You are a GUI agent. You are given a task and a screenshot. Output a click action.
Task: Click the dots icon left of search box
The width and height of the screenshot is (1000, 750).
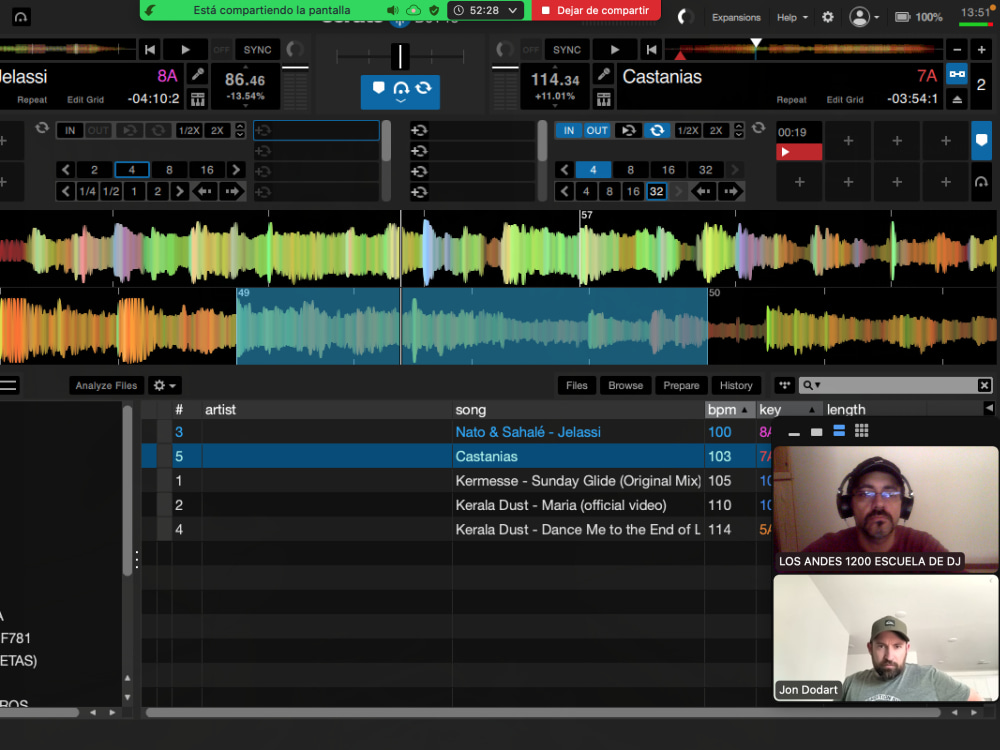coord(784,385)
